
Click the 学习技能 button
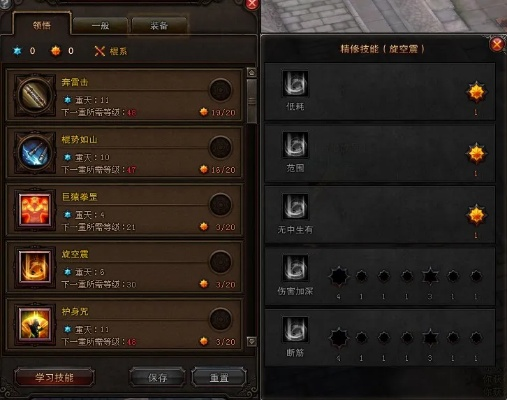click(54, 377)
